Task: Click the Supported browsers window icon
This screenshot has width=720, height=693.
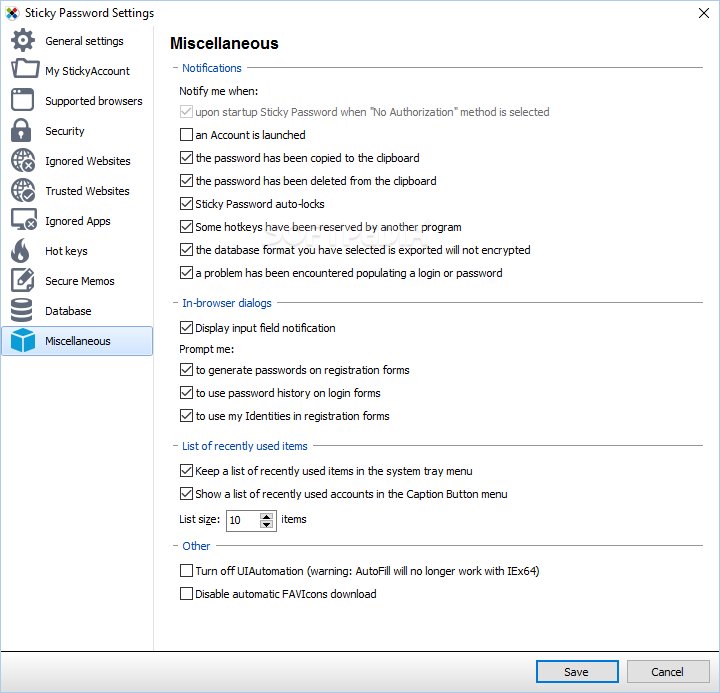Action: coord(22,100)
